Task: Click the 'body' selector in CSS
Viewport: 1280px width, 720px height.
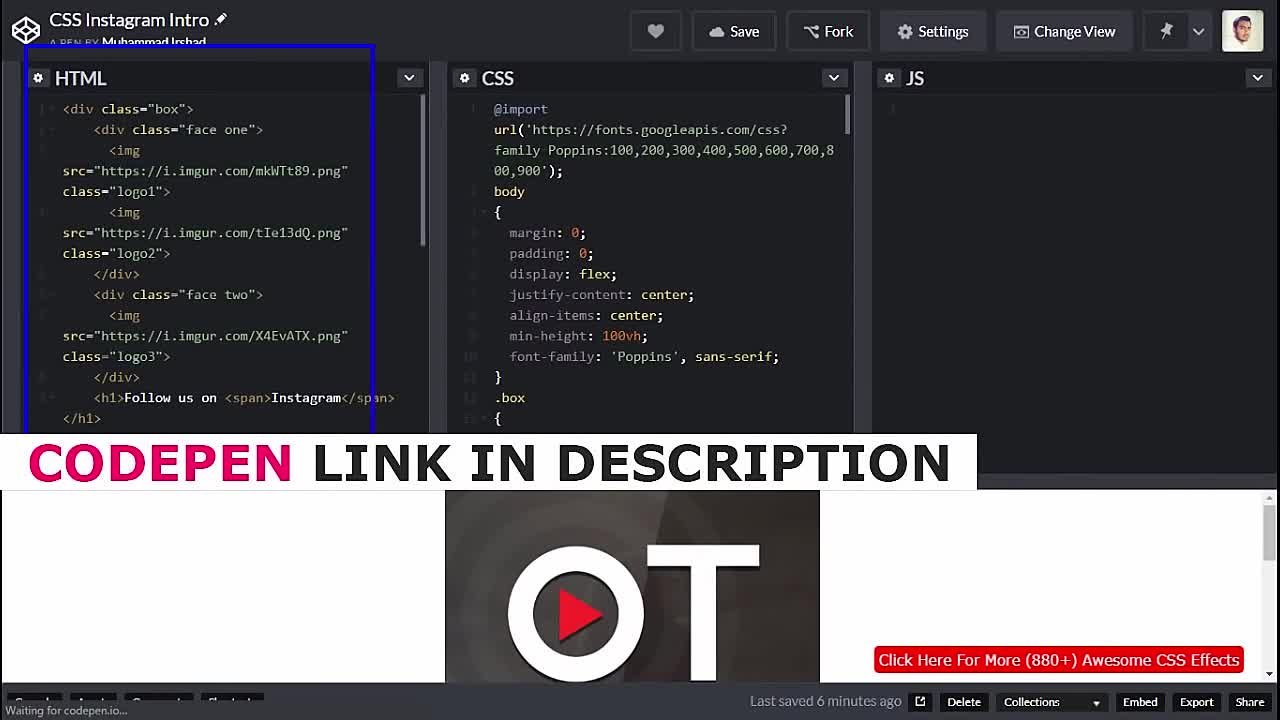Action: [509, 191]
